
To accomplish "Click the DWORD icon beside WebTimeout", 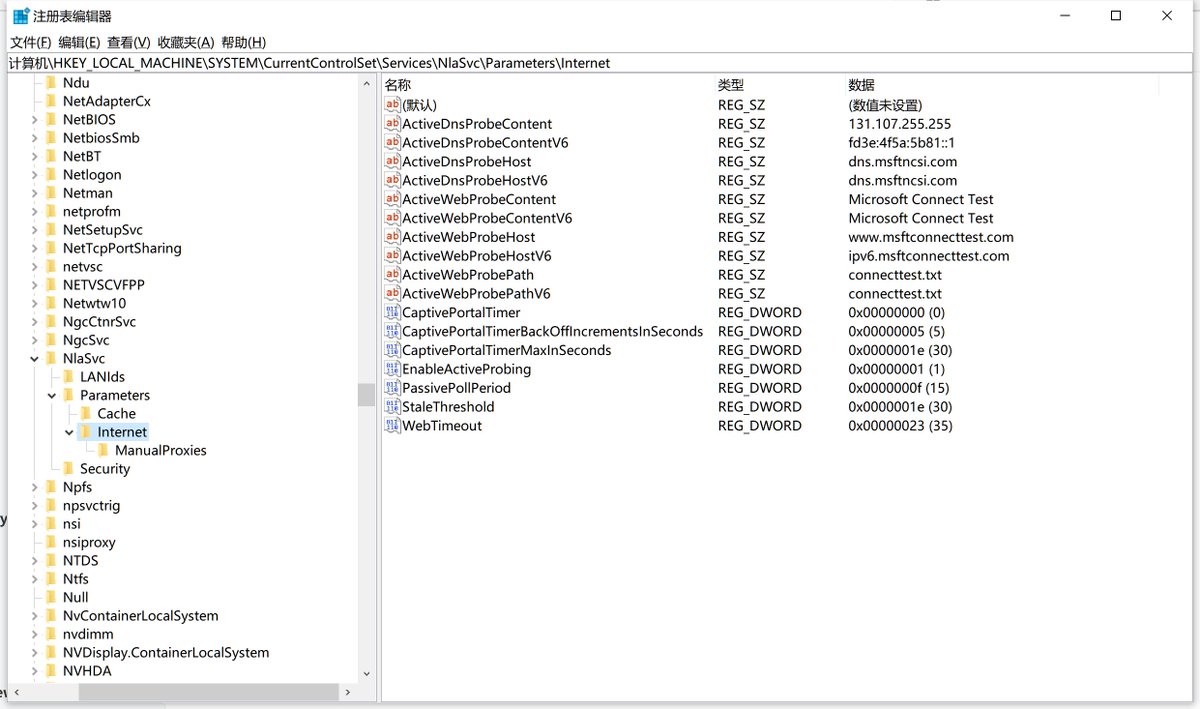I will 393,426.
